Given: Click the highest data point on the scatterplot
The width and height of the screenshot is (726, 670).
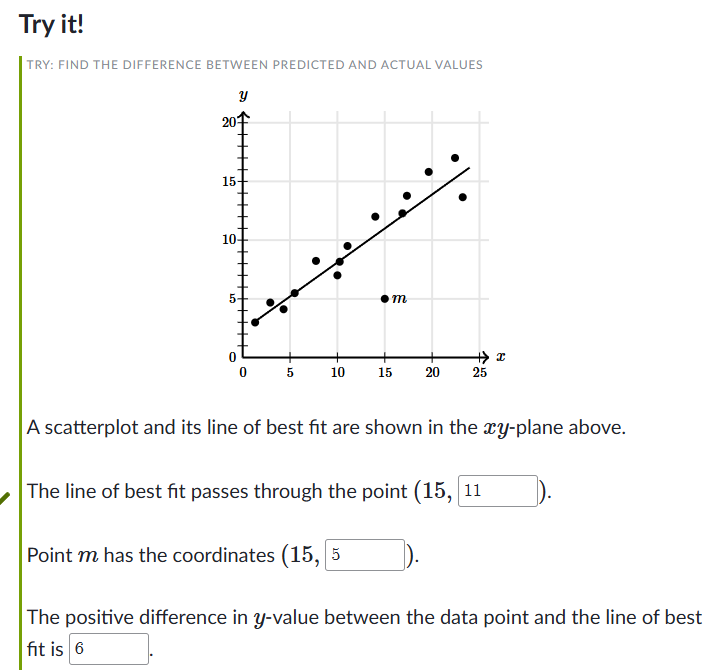Looking at the screenshot, I should [455, 158].
